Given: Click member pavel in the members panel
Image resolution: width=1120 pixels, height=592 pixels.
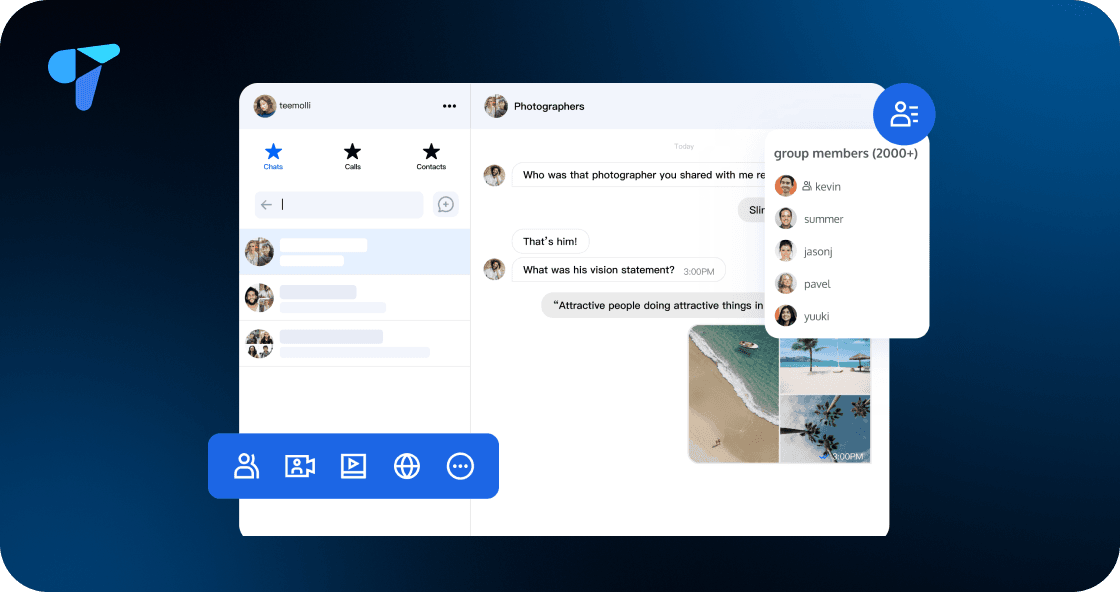Looking at the screenshot, I should (x=816, y=283).
